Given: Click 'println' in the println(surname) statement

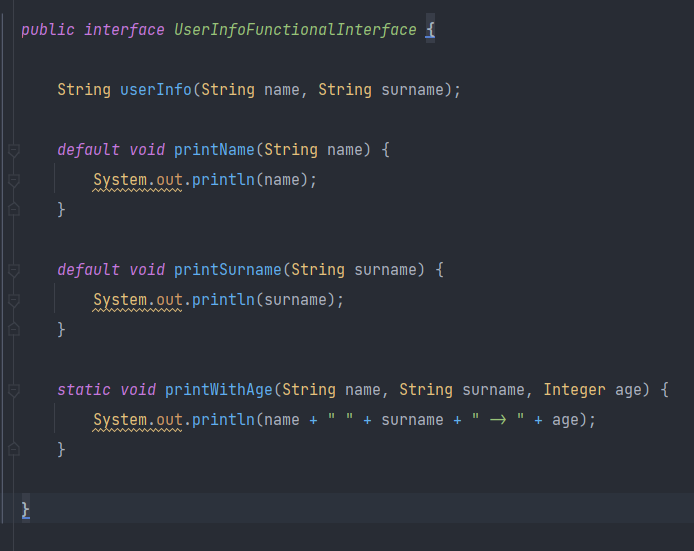Looking at the screenshot, I should point(223,300).
